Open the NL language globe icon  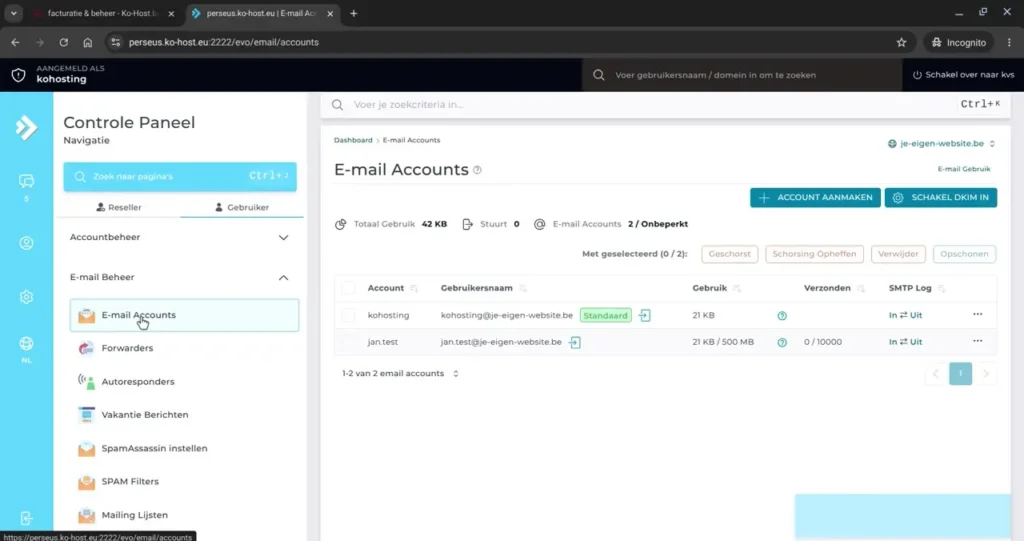(x=26, y=344)
